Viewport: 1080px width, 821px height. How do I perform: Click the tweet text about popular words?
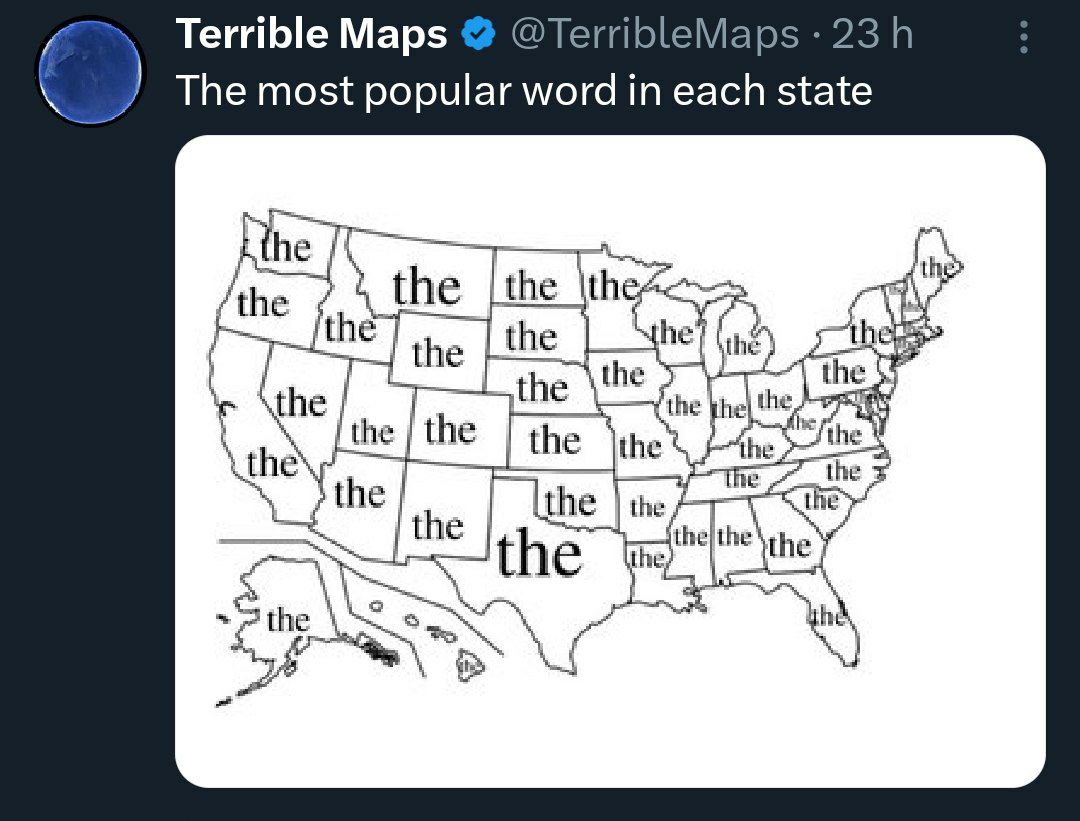point(524,91)
